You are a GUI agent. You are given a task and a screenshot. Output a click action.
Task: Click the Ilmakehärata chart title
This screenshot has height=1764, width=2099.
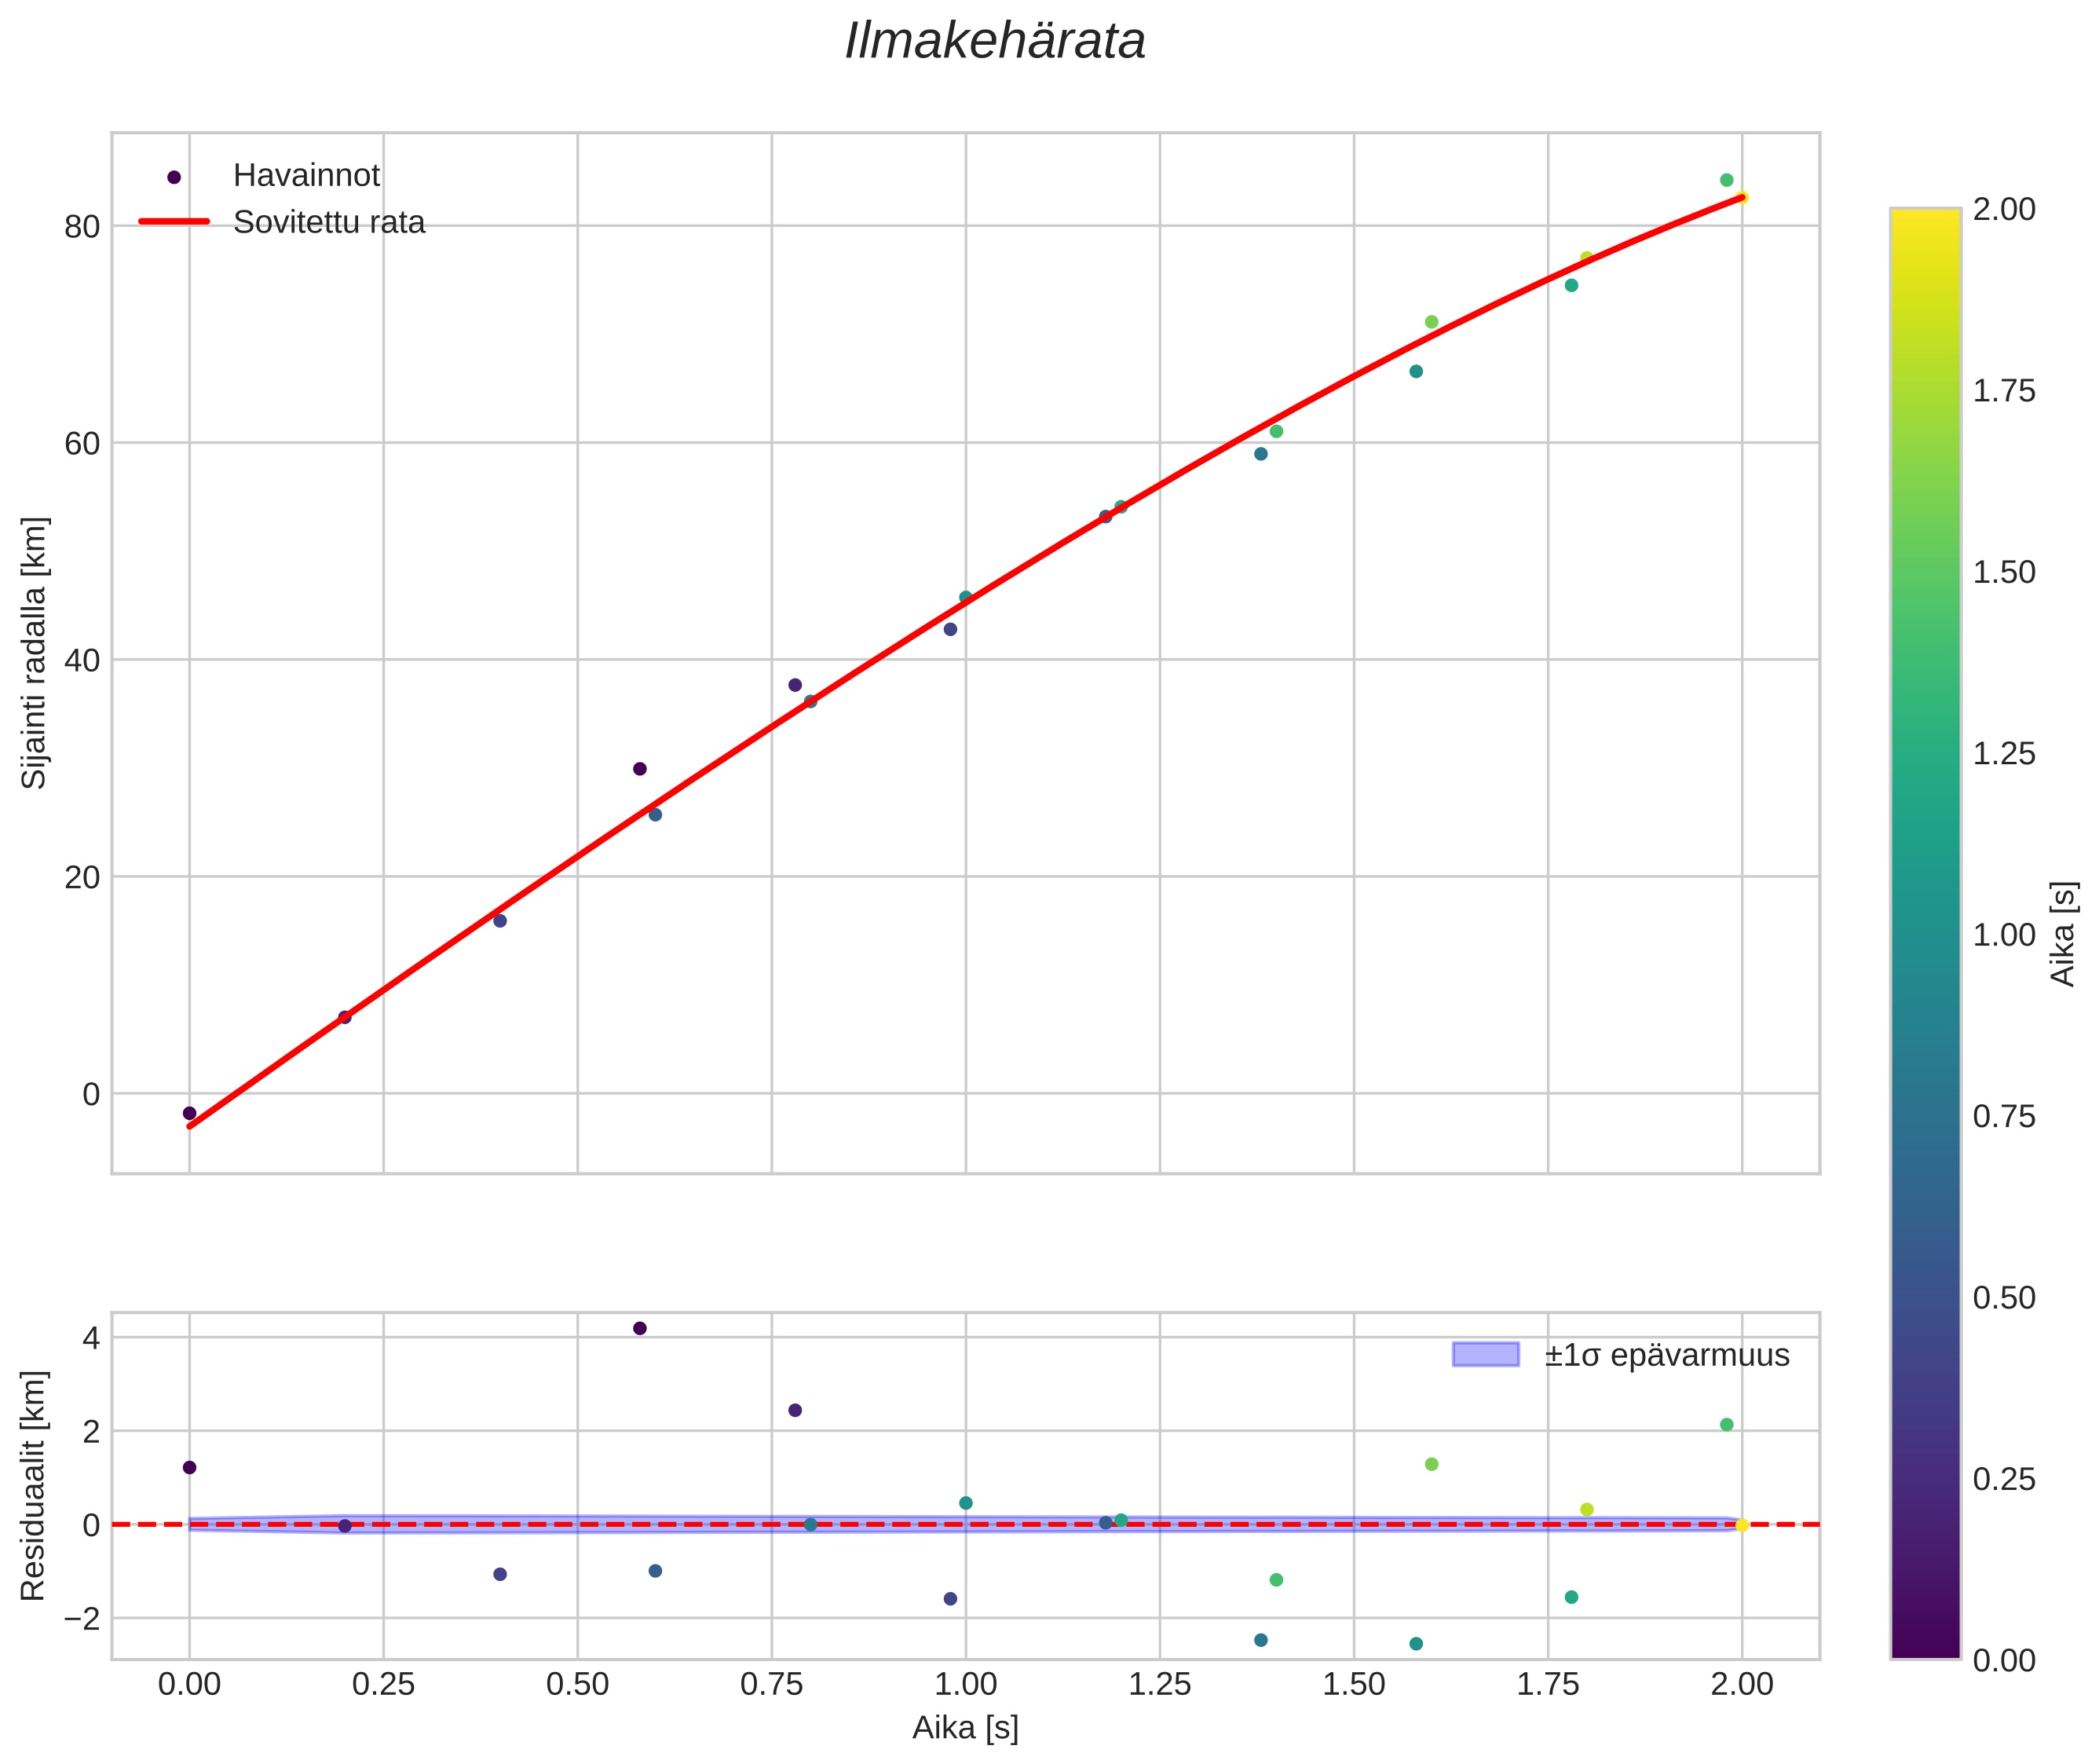point(994,42)
